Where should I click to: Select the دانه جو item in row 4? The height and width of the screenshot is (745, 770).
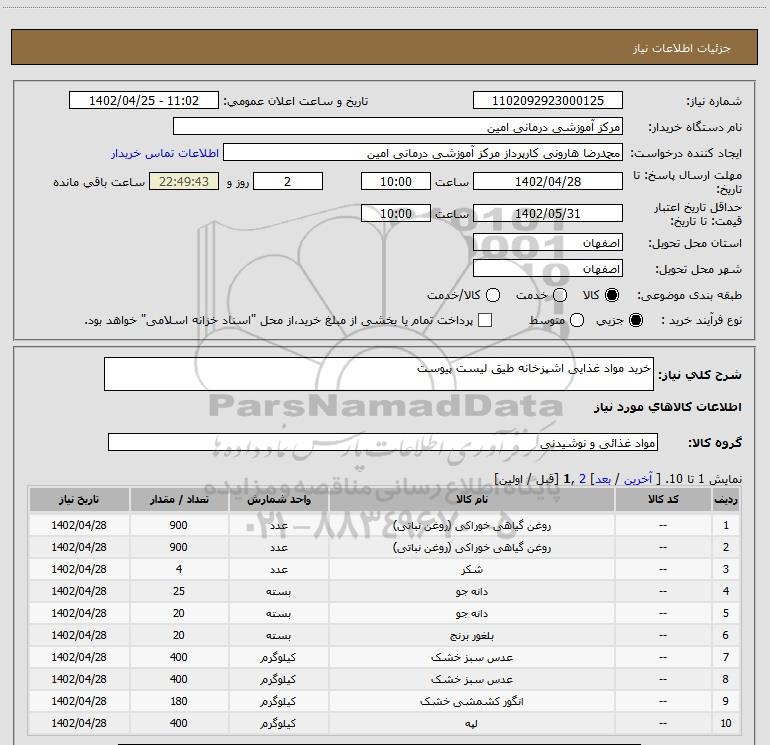pyautogui.click(x=472, y=592)
